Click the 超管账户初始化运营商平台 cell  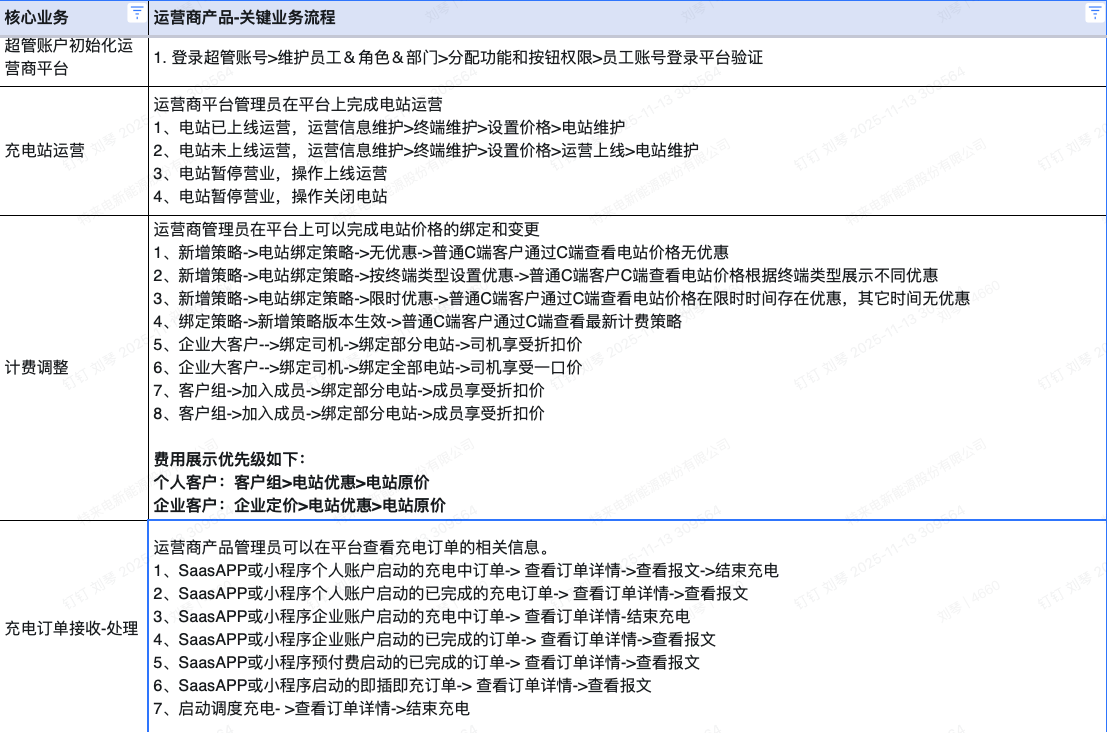(x=70, y=57)
